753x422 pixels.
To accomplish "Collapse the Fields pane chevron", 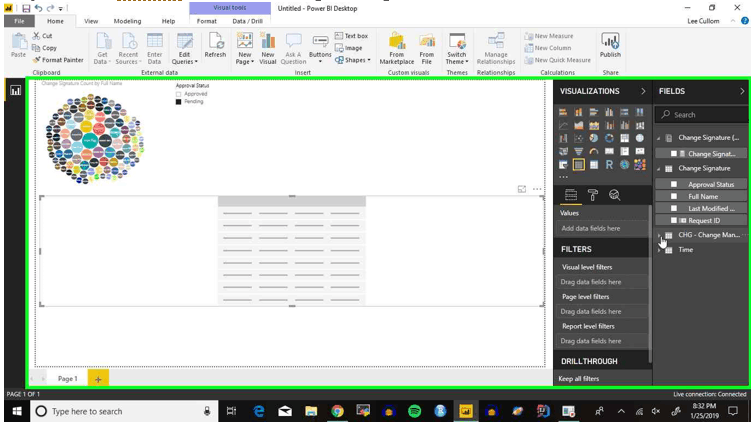I will click(x=742, y=91).
